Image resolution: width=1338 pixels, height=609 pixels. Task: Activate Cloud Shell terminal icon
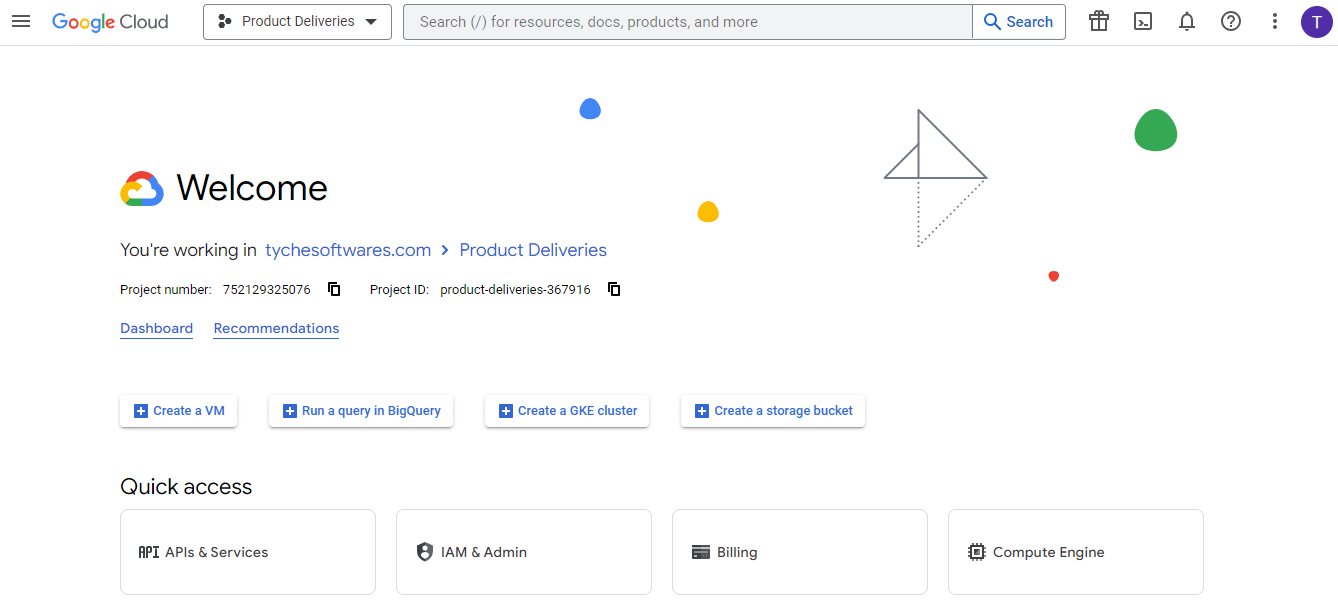click(x=1143, y=21)
